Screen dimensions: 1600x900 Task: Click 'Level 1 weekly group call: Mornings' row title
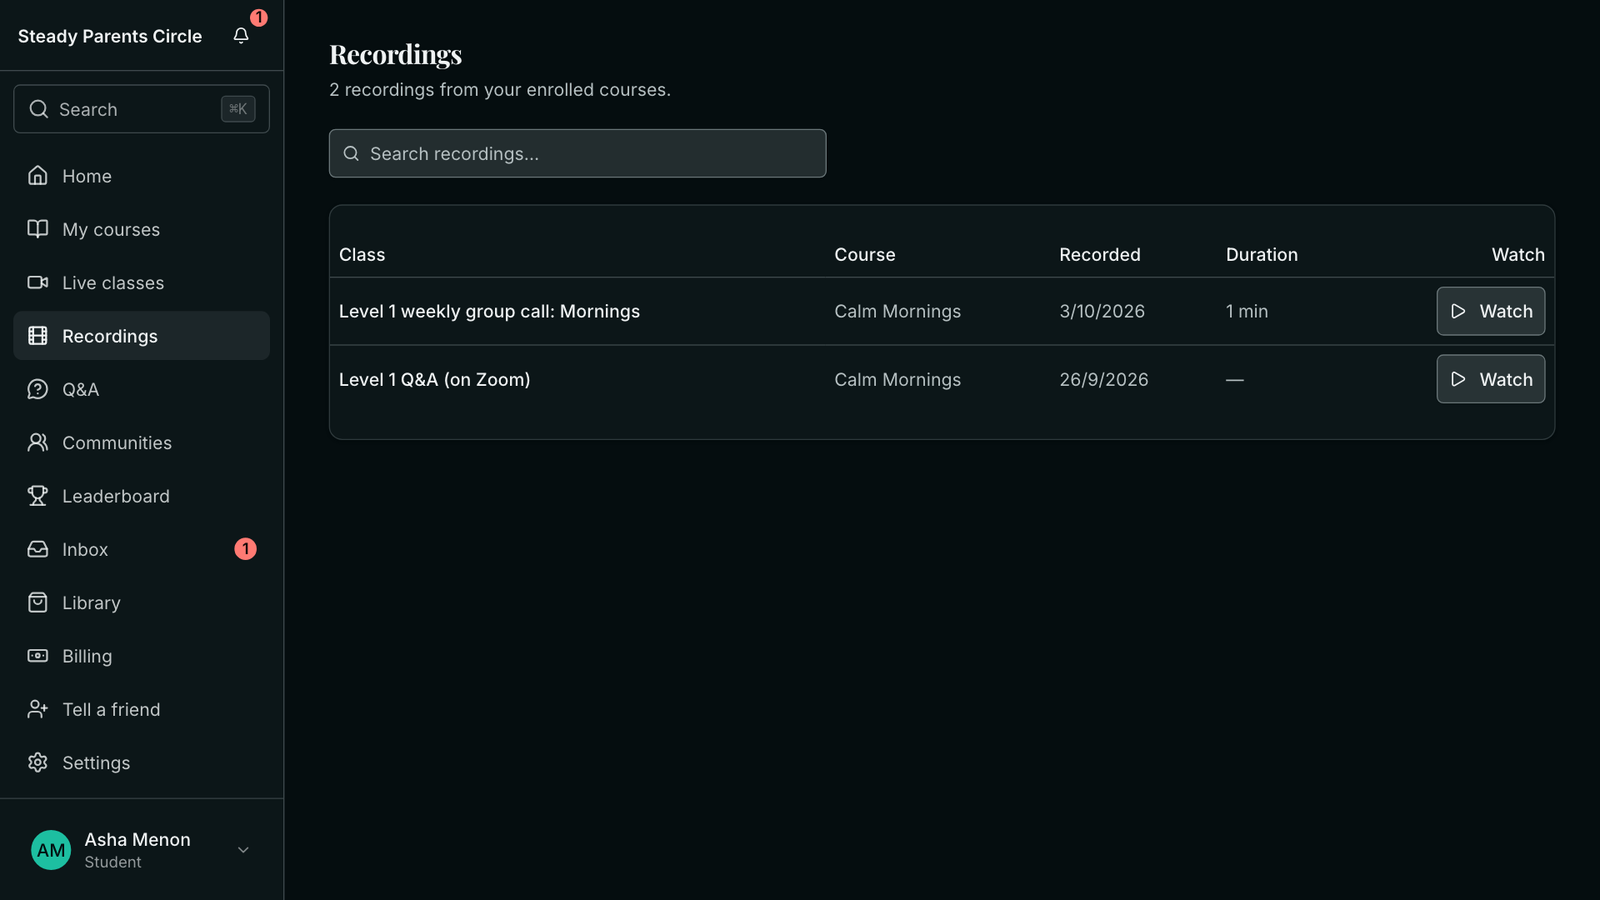tap(489, 311)
